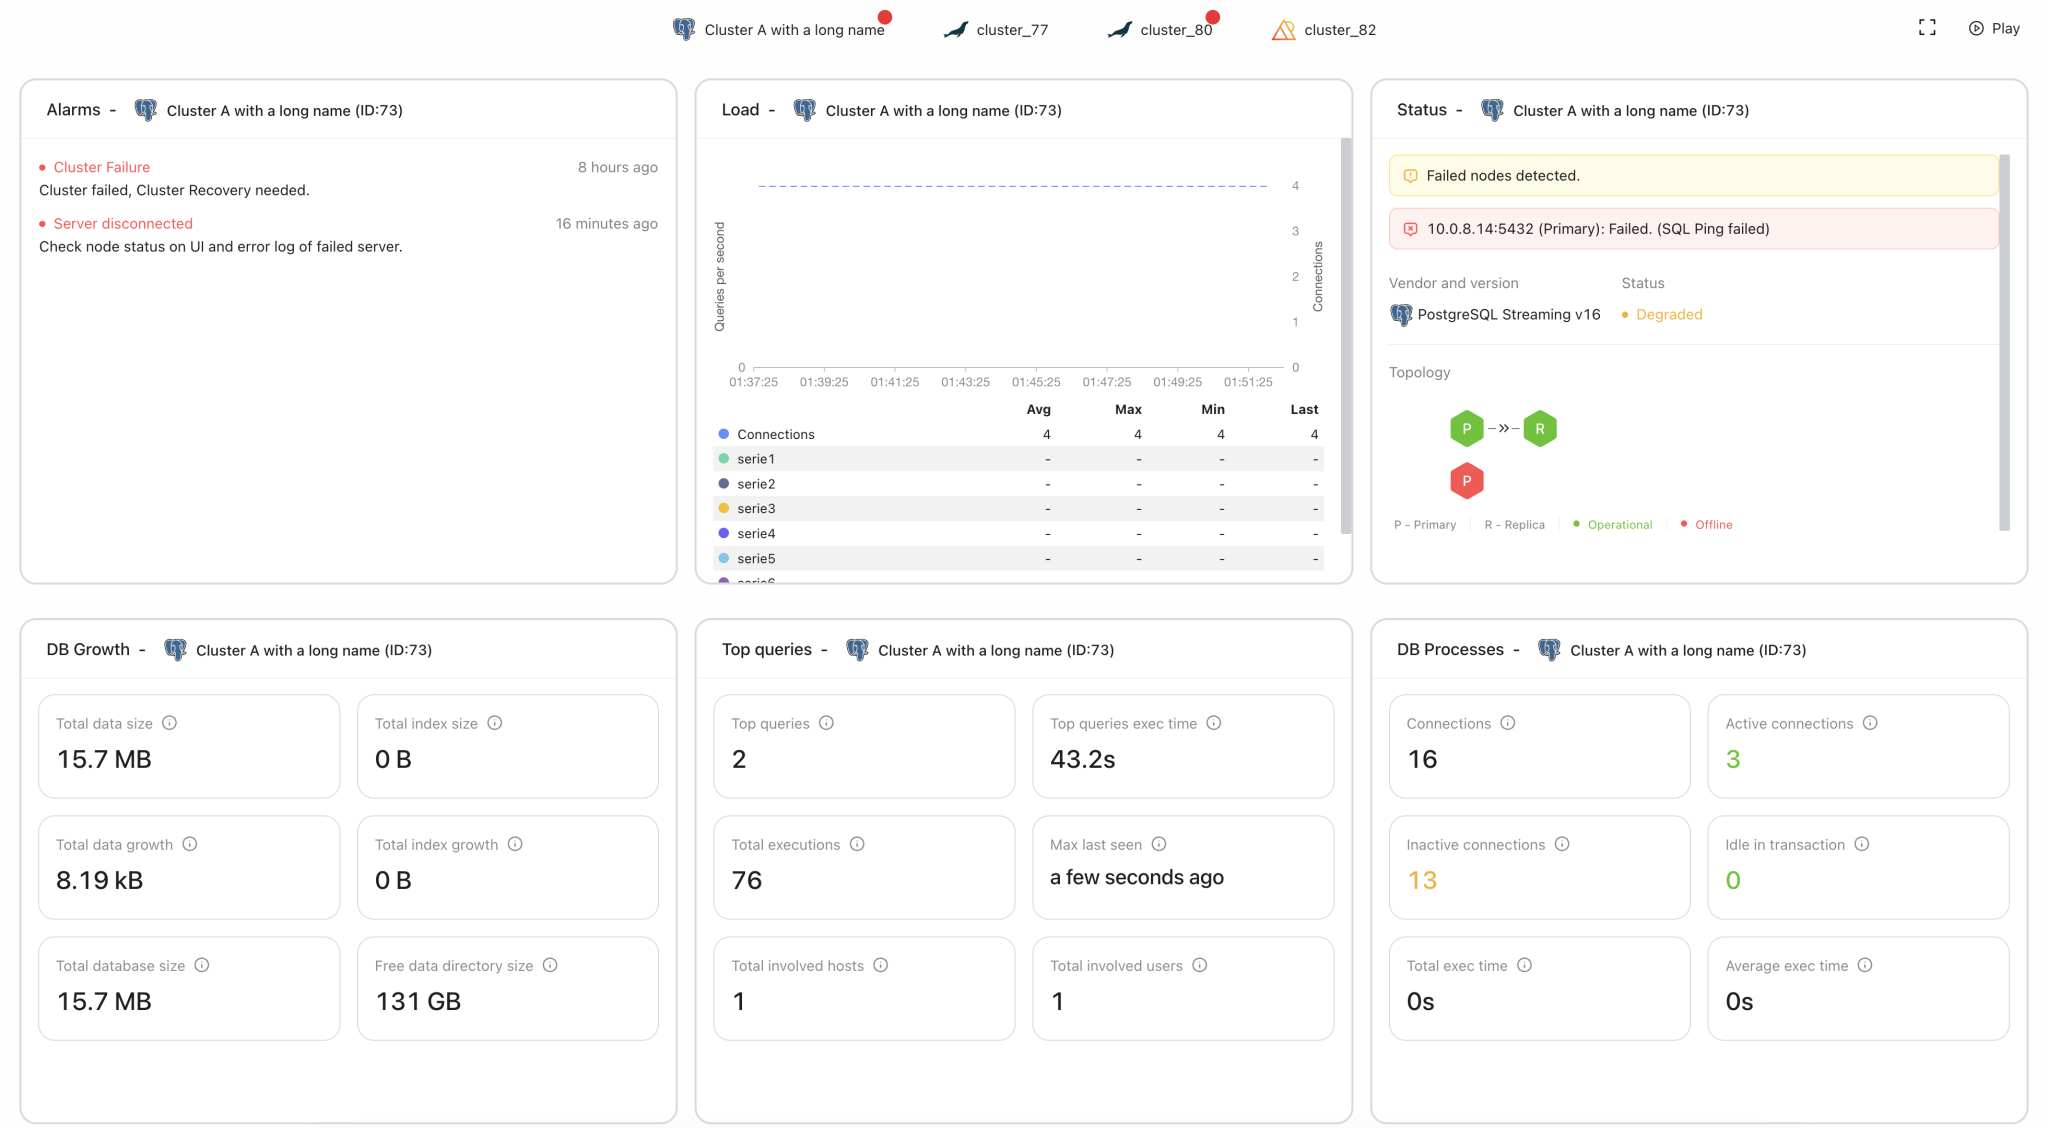Click the green serie1 color dot

click(724, 458)
